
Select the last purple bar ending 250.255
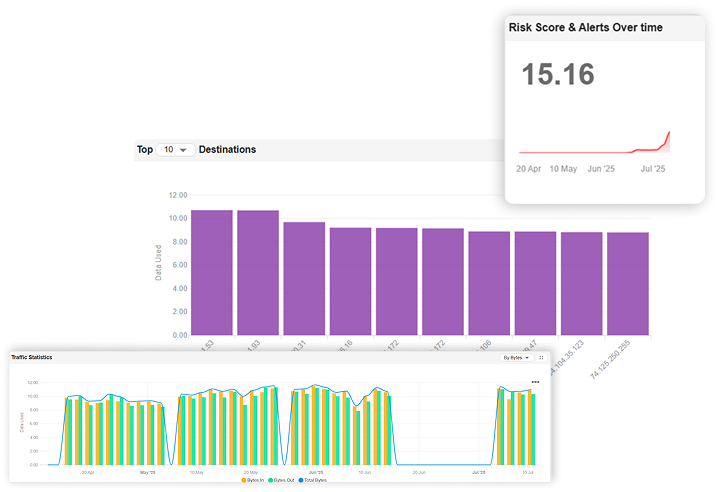tap(628, 283)
